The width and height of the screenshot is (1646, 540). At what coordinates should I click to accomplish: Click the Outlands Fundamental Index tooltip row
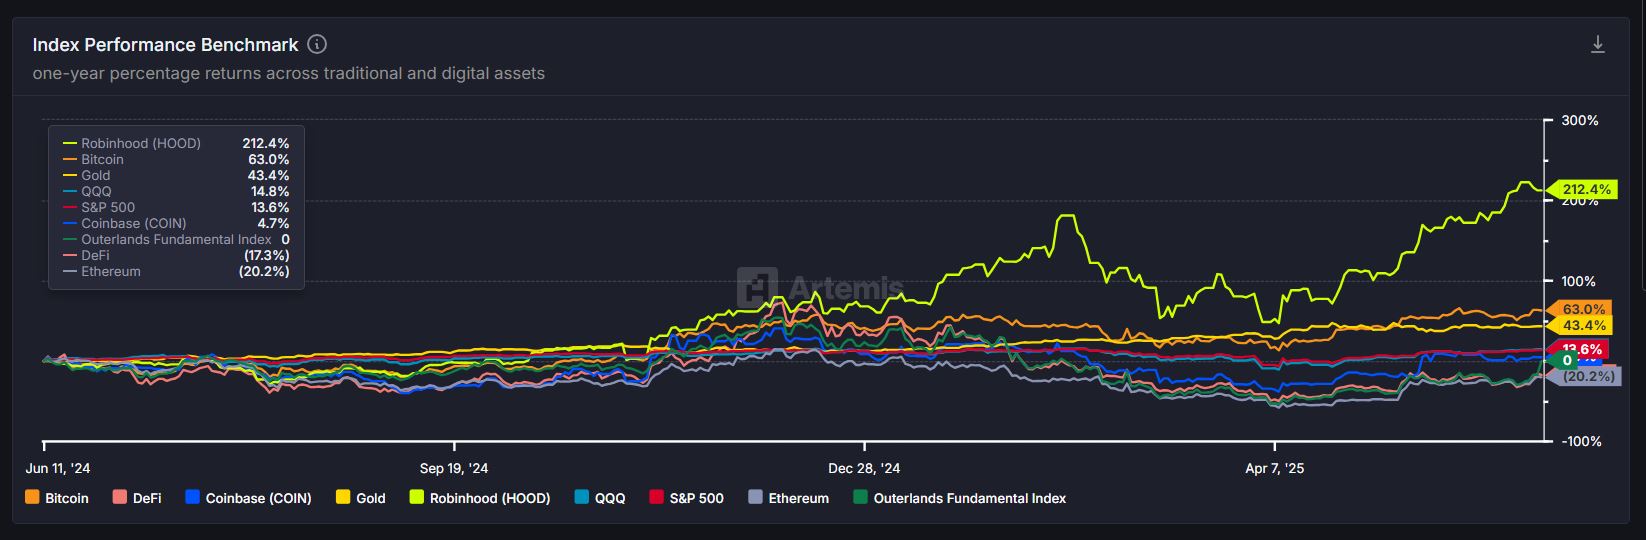click(x=176, y=239)
